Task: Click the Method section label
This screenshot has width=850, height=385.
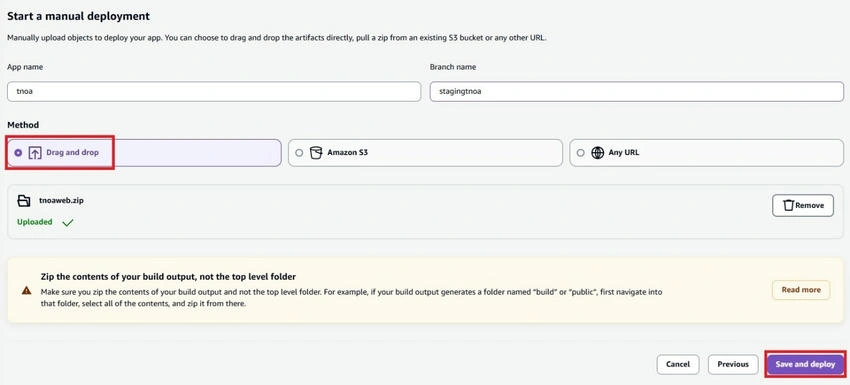Action: 23,125
